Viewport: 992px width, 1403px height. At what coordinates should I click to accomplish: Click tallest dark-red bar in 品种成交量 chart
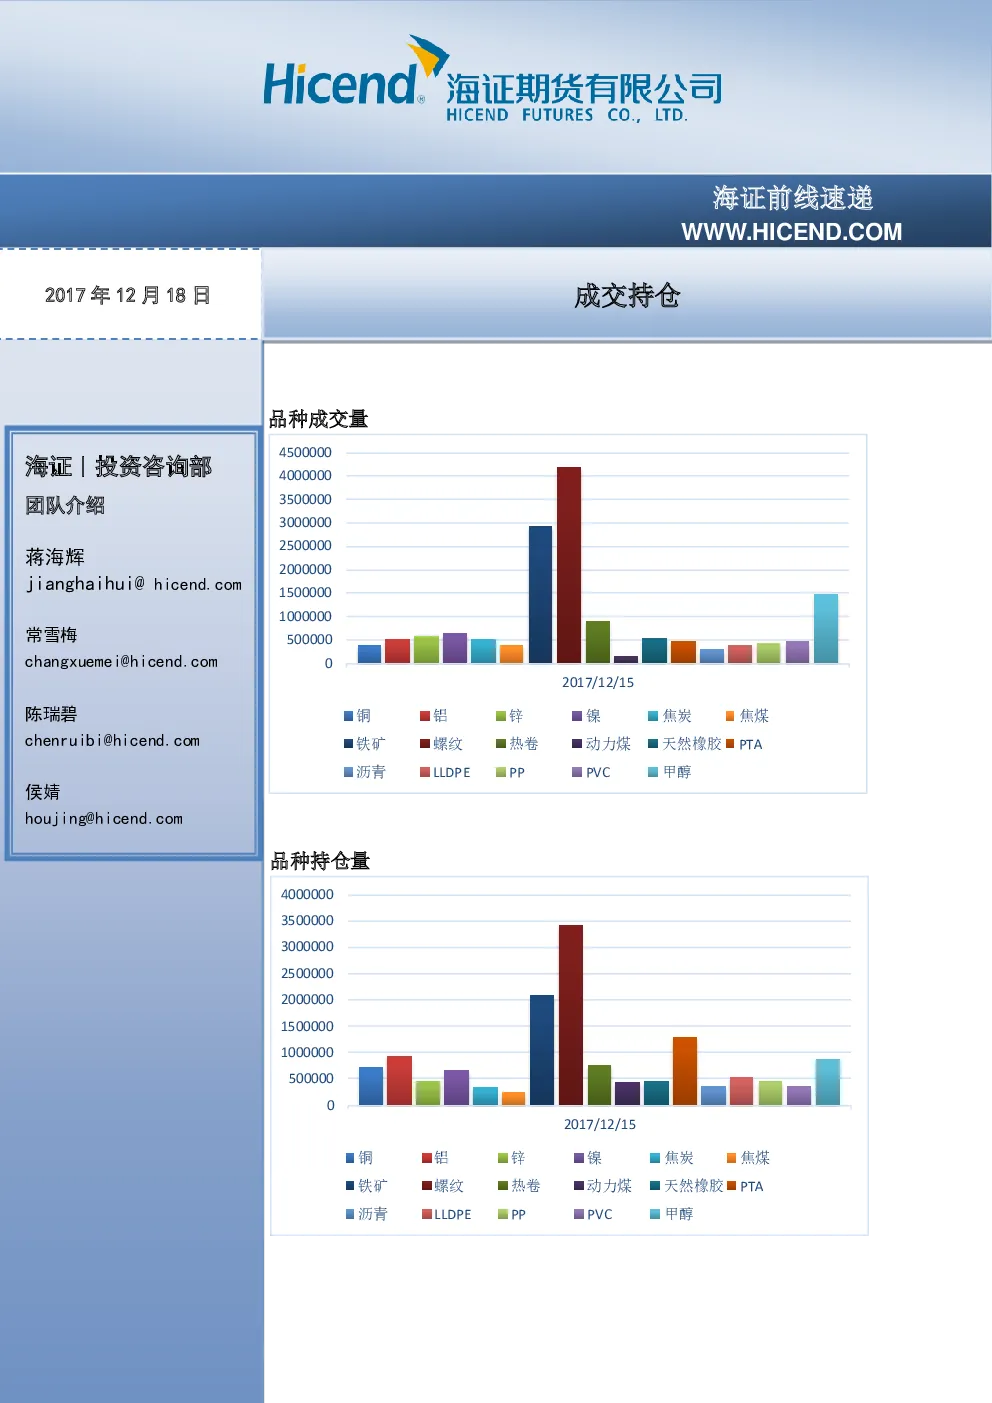coord(569,565)
